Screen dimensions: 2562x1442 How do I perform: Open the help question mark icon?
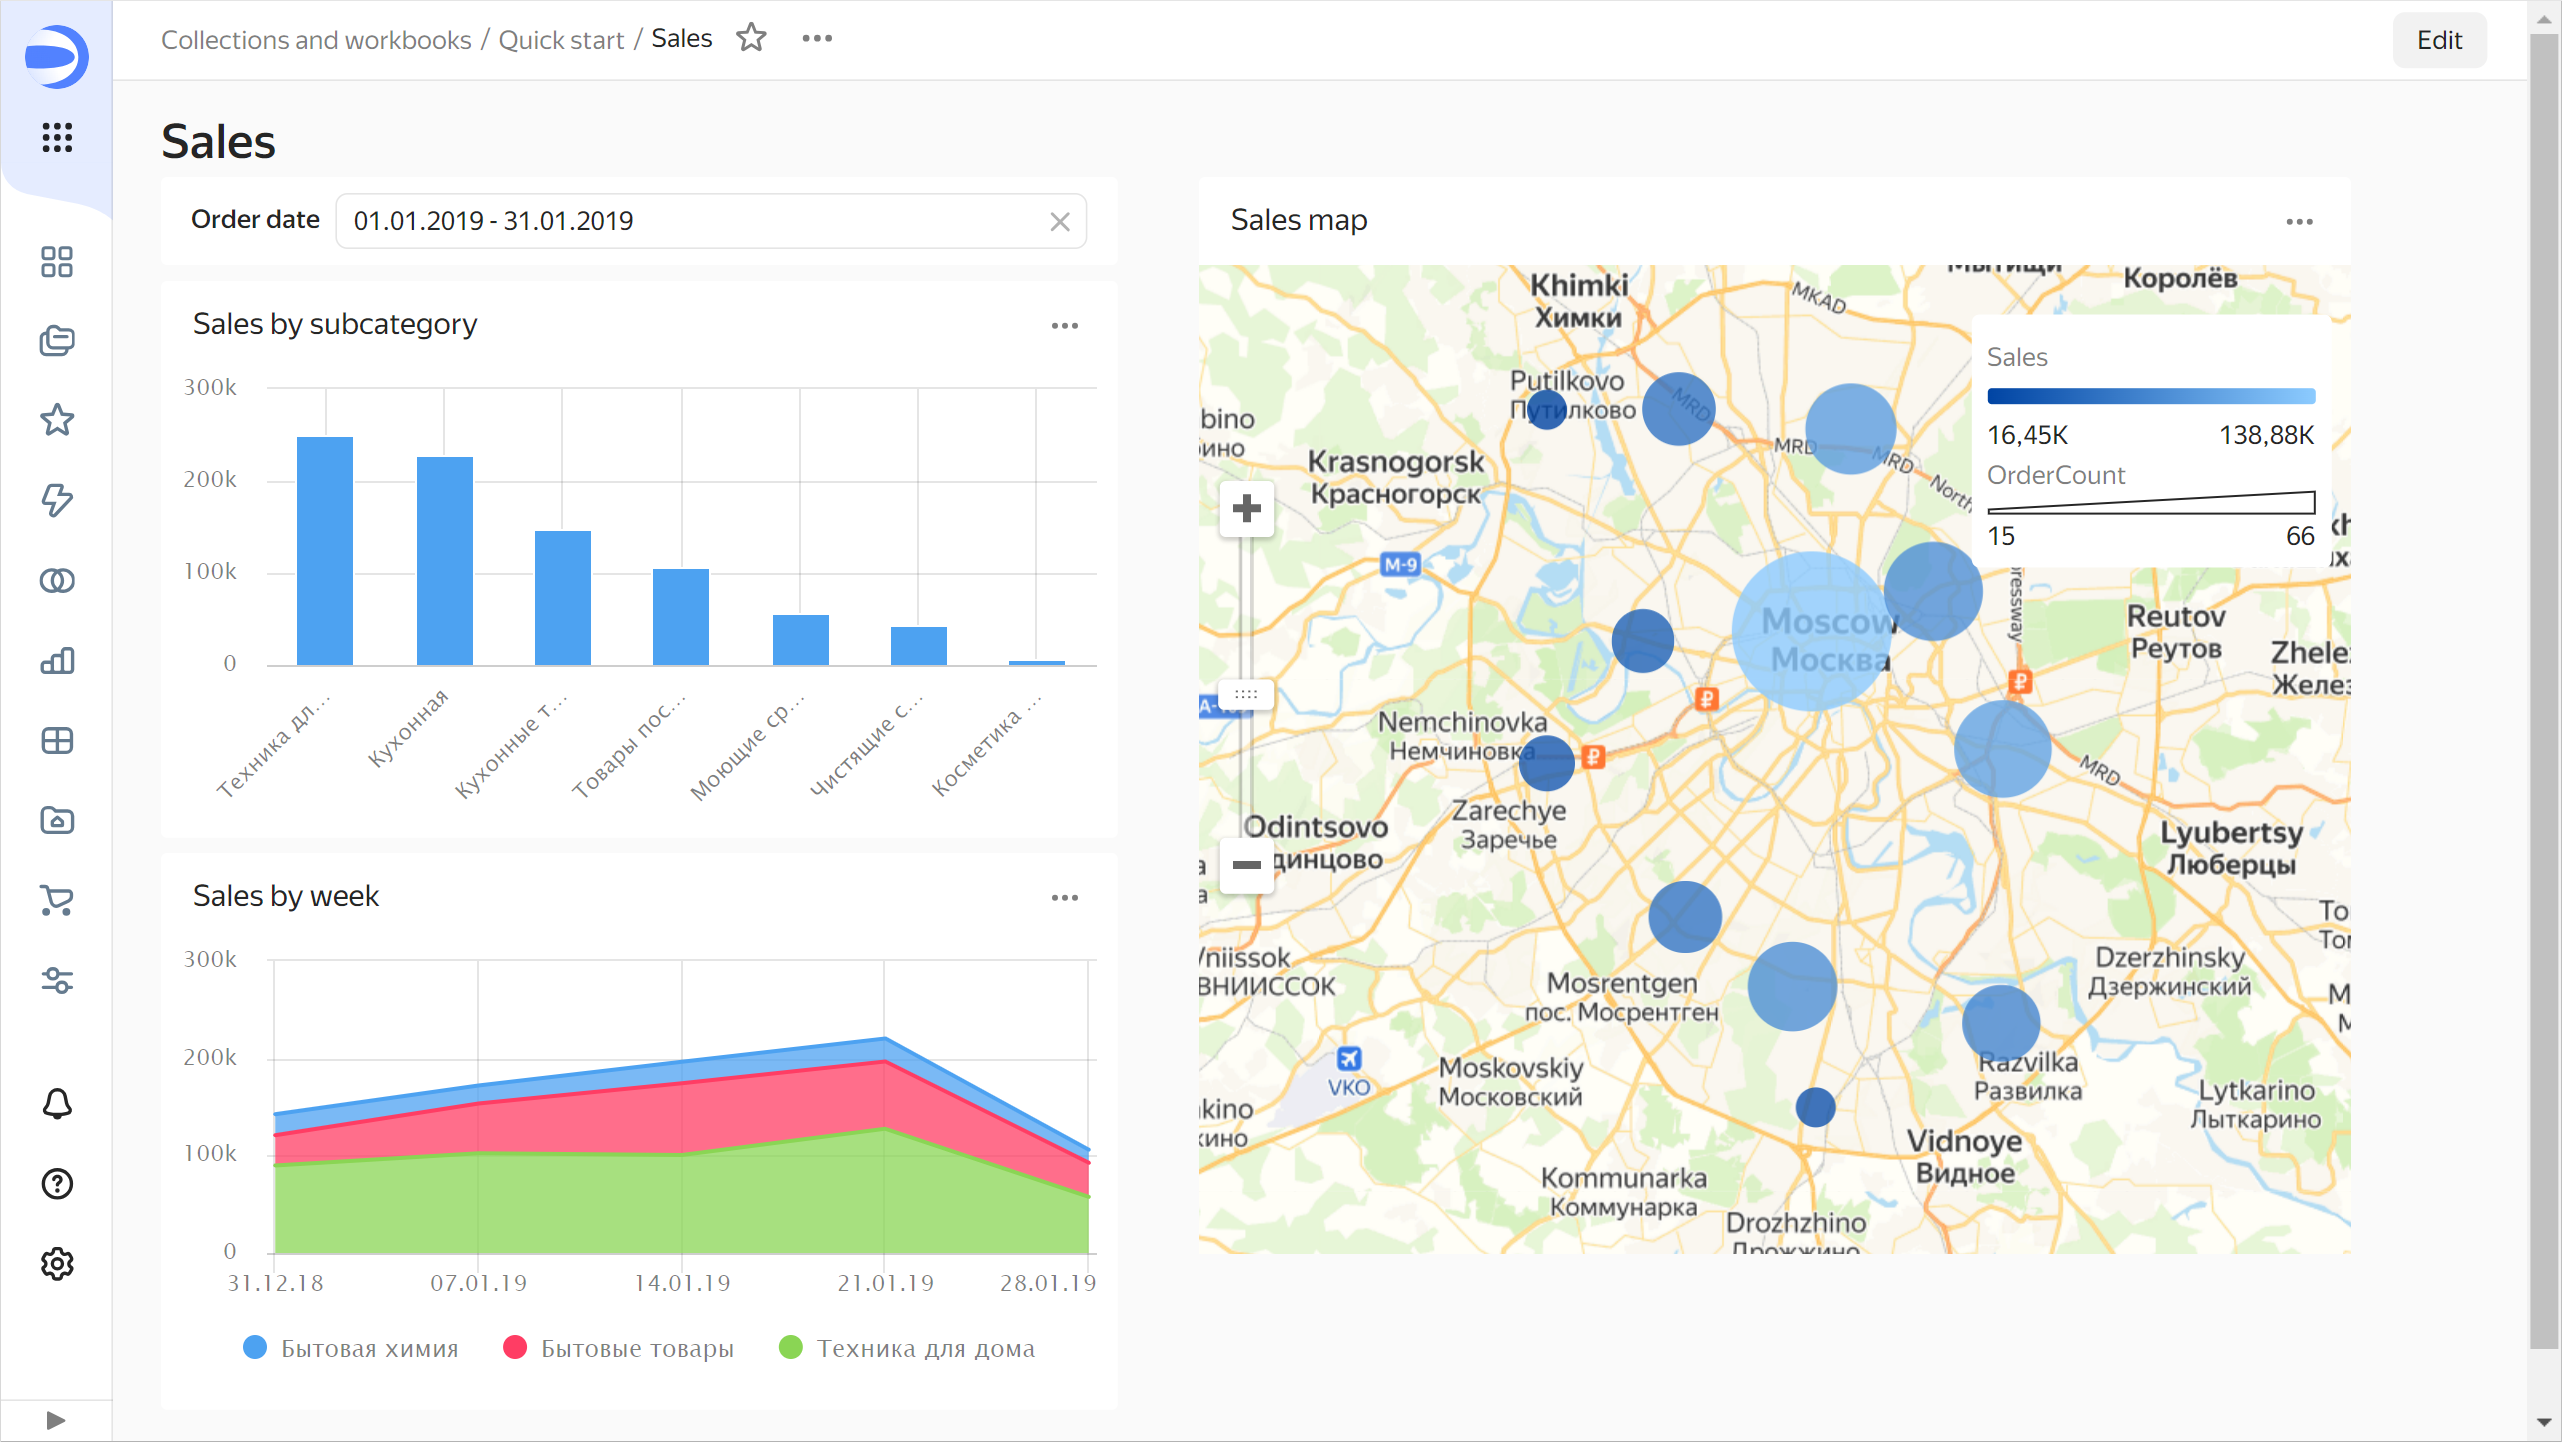[57, 1184]
